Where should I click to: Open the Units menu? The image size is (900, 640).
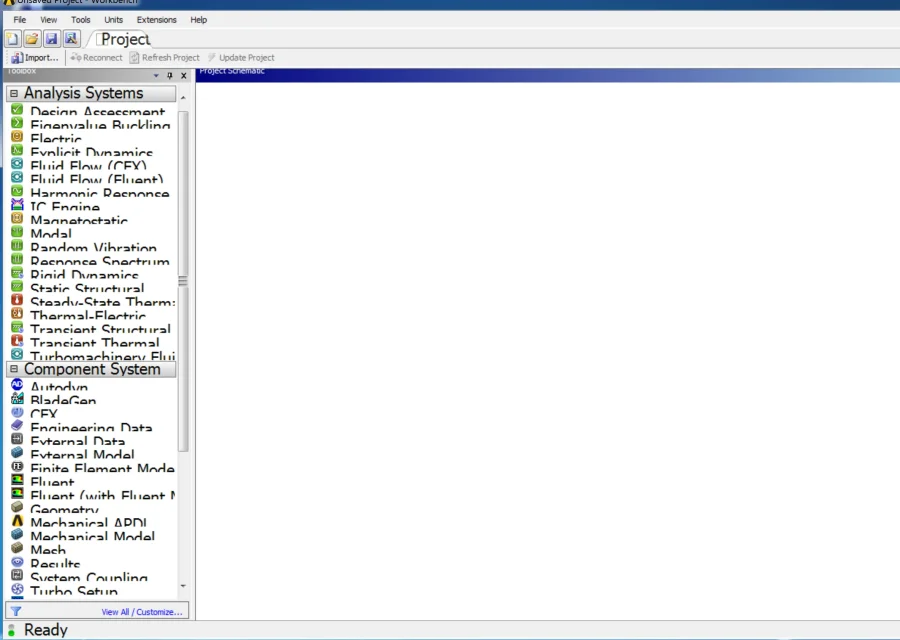113,20
